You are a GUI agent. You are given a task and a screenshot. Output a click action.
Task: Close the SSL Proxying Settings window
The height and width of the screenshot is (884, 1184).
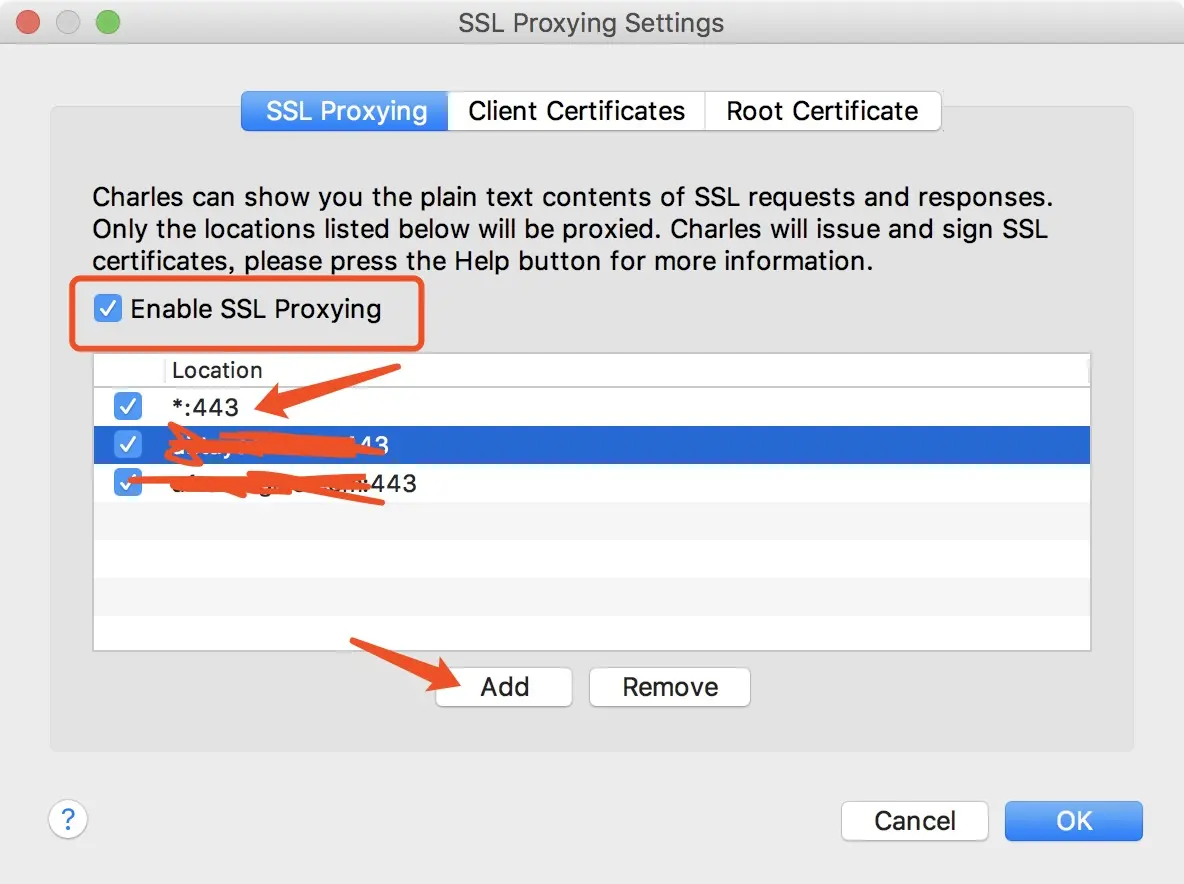click(x=27, y=22)
